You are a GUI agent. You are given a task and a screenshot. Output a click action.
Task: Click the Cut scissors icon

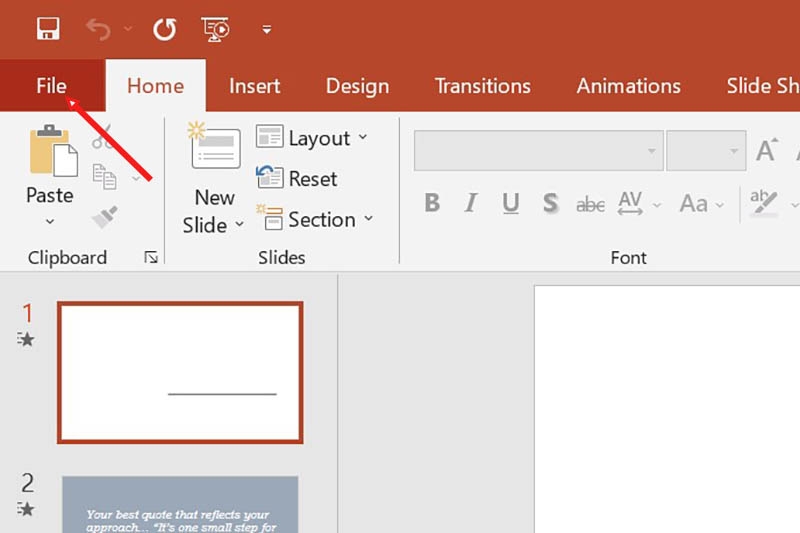tap(102, 137)
